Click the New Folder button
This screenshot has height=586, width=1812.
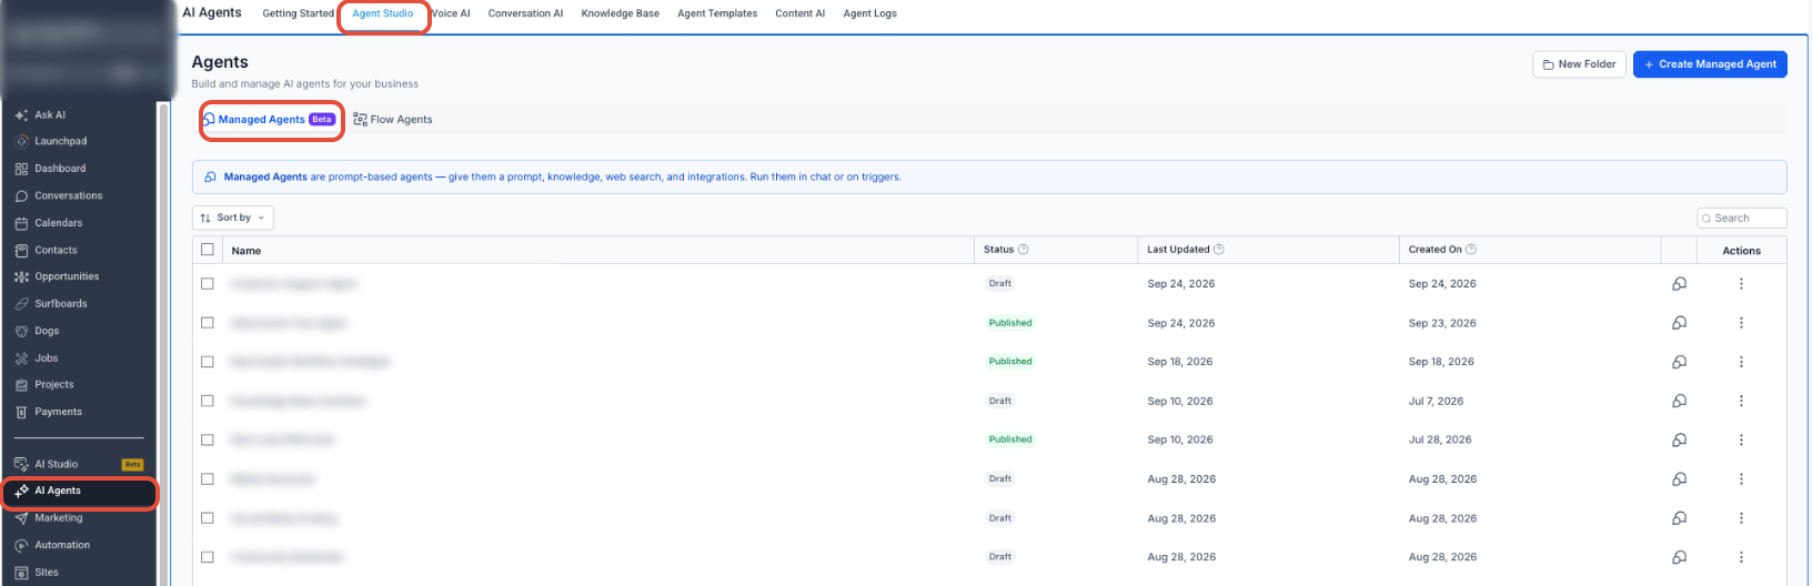pyautogui.click(x=1579, y=65)
